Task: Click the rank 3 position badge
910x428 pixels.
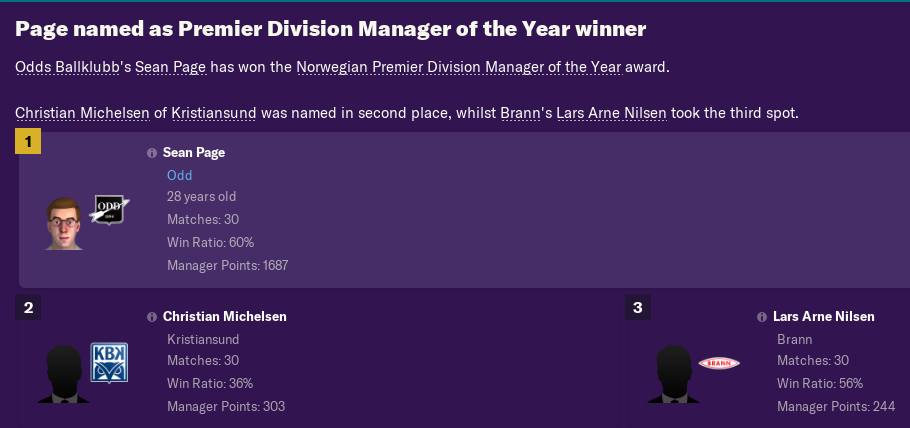Action: (x=638, y=307)
